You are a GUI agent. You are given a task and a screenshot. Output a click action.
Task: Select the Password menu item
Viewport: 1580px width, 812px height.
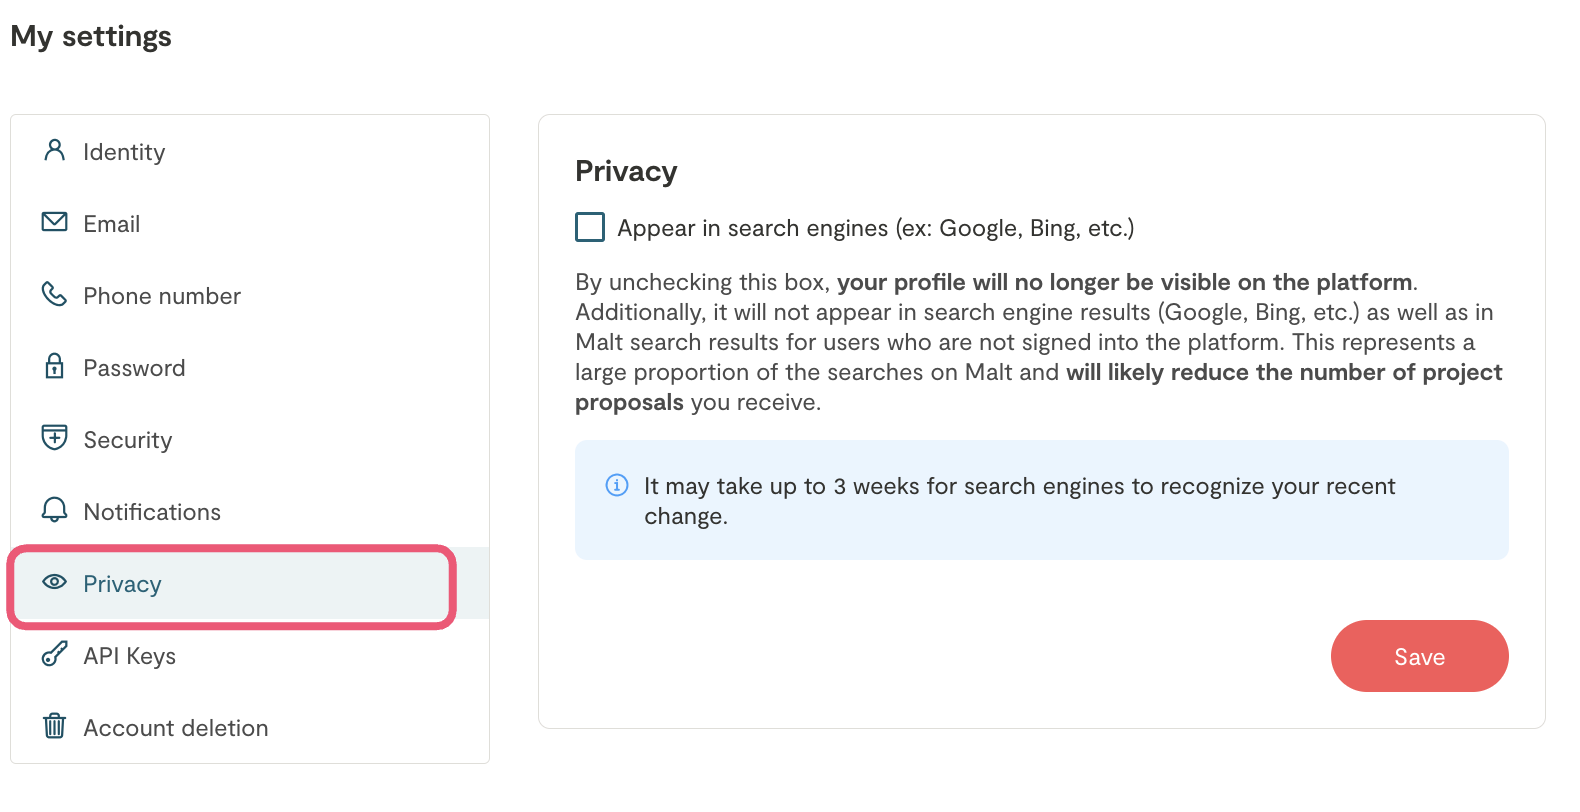(x=134, y=368)
